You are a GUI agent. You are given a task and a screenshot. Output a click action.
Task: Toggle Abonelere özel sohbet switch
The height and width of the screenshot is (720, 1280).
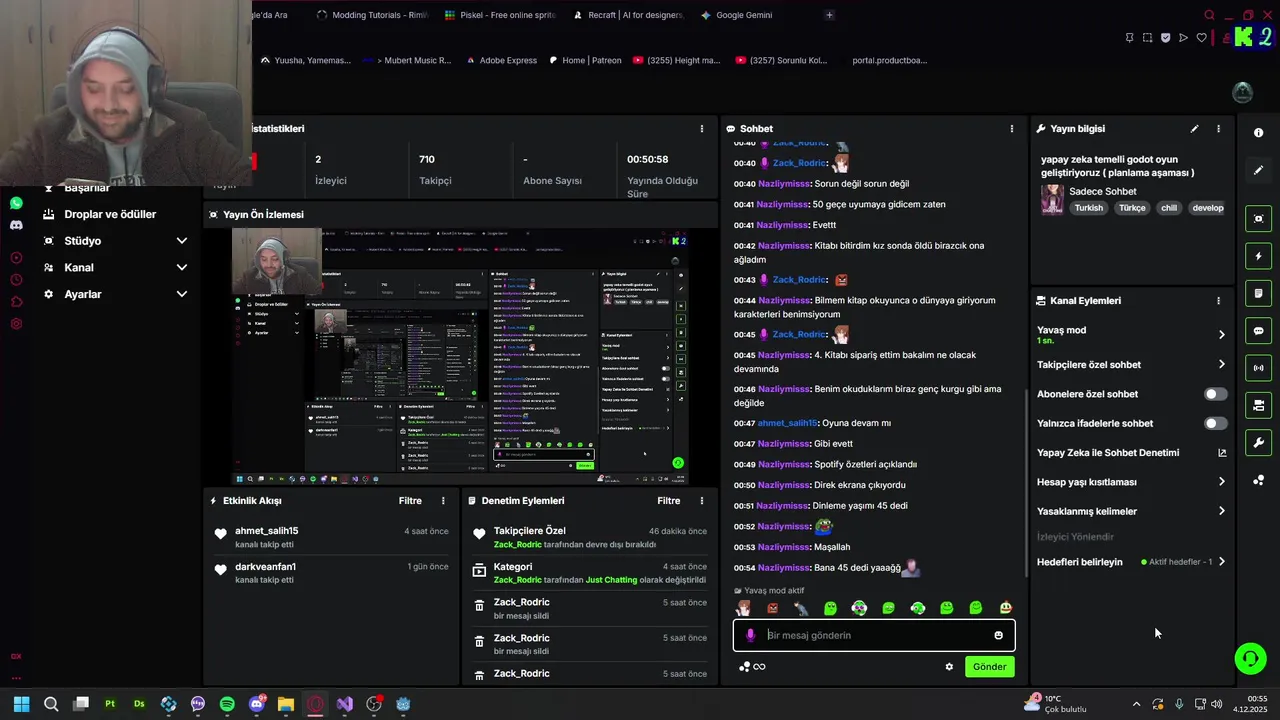coord(1215,394)
